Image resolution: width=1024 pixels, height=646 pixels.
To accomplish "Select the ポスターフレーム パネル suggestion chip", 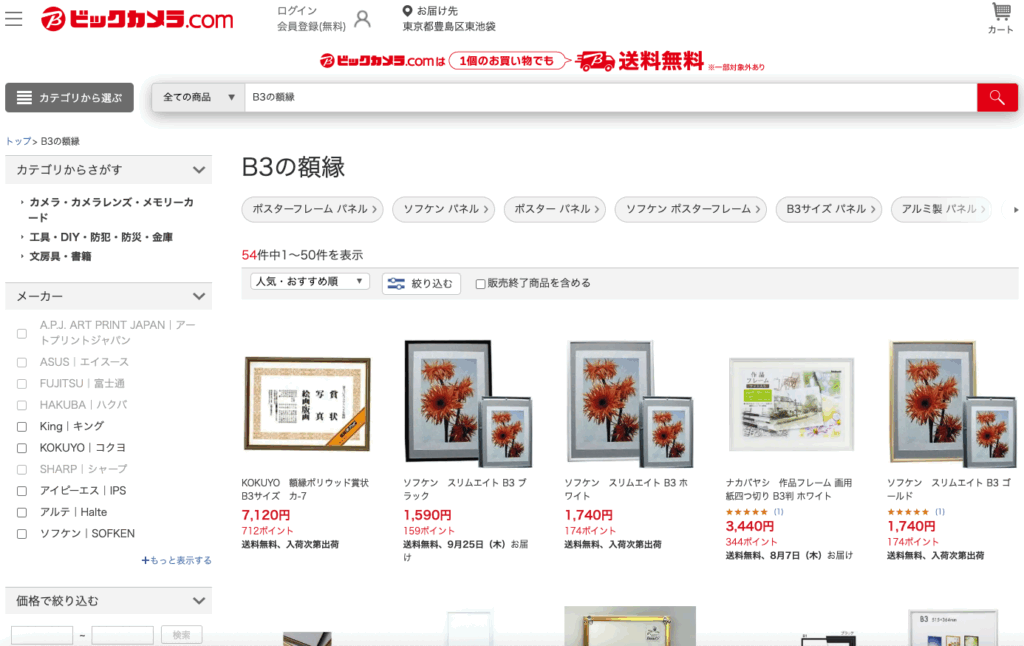I will (x=312, y=209).
